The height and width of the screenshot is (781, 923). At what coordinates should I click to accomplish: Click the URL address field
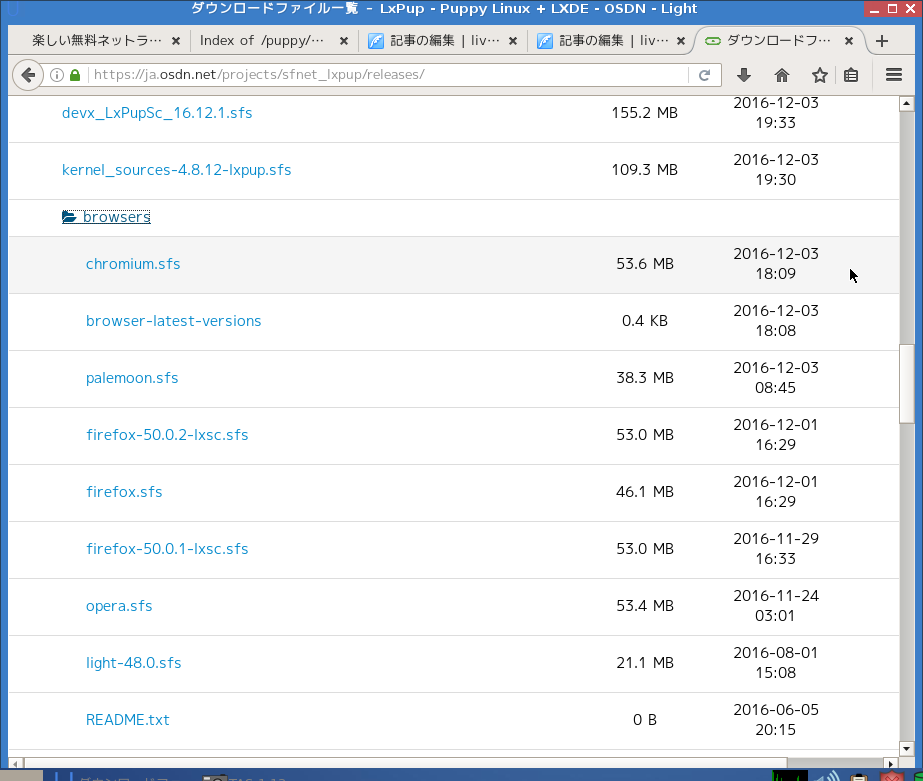[389, 75]
